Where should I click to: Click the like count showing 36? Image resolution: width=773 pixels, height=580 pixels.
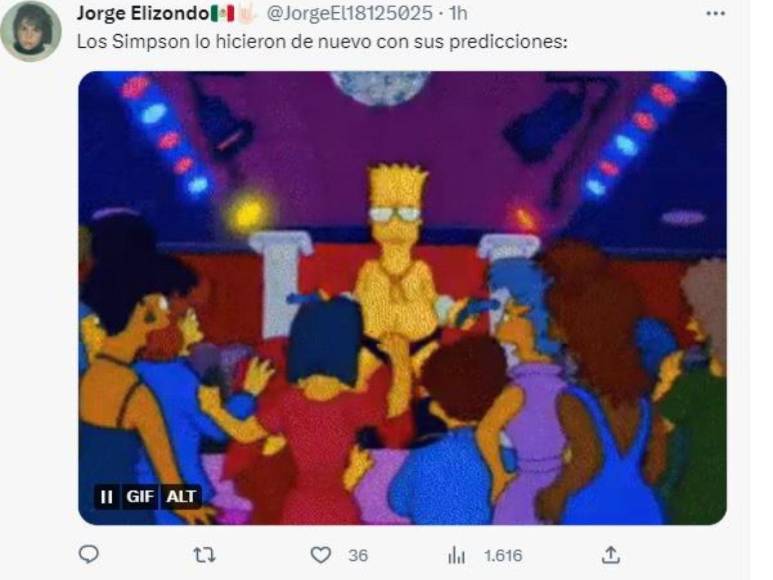point(358,556)
